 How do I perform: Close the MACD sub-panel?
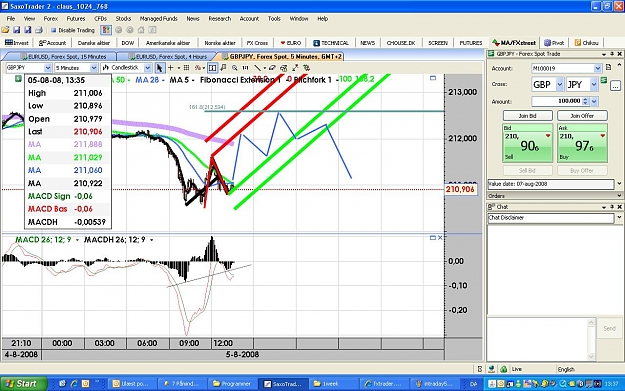click(x=440, y=238)
